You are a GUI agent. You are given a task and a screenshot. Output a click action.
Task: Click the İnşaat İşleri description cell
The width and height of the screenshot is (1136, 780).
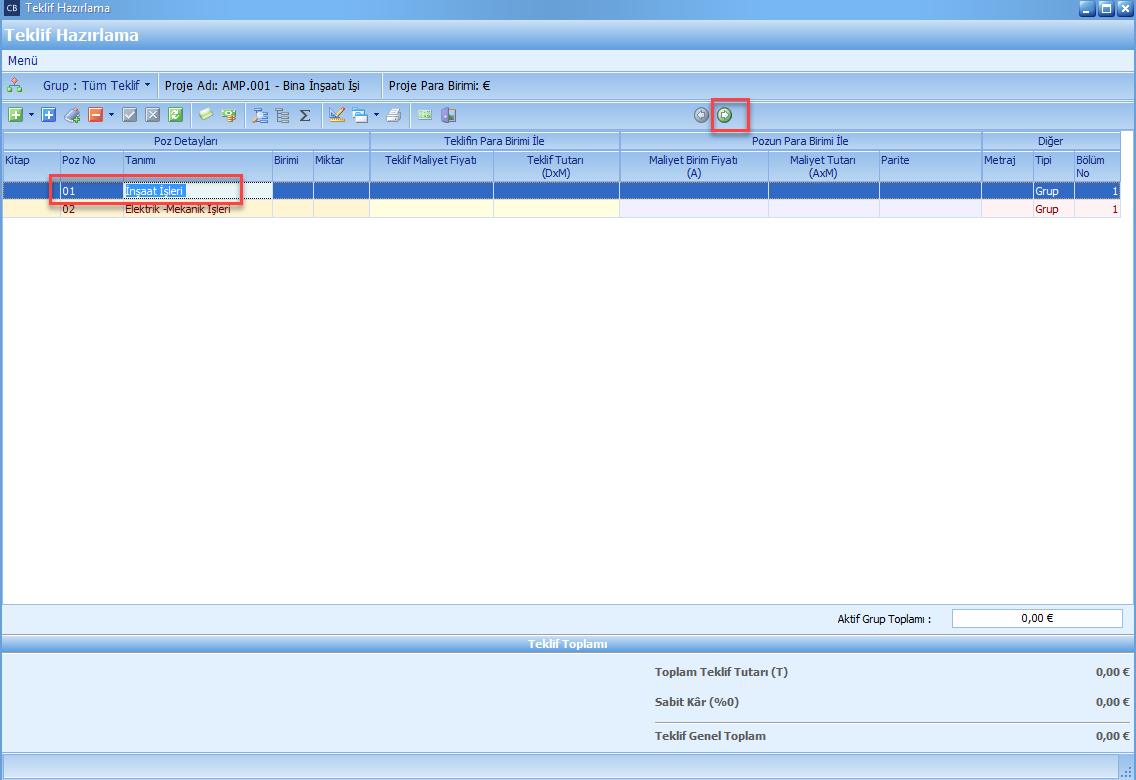coord(180,190)
